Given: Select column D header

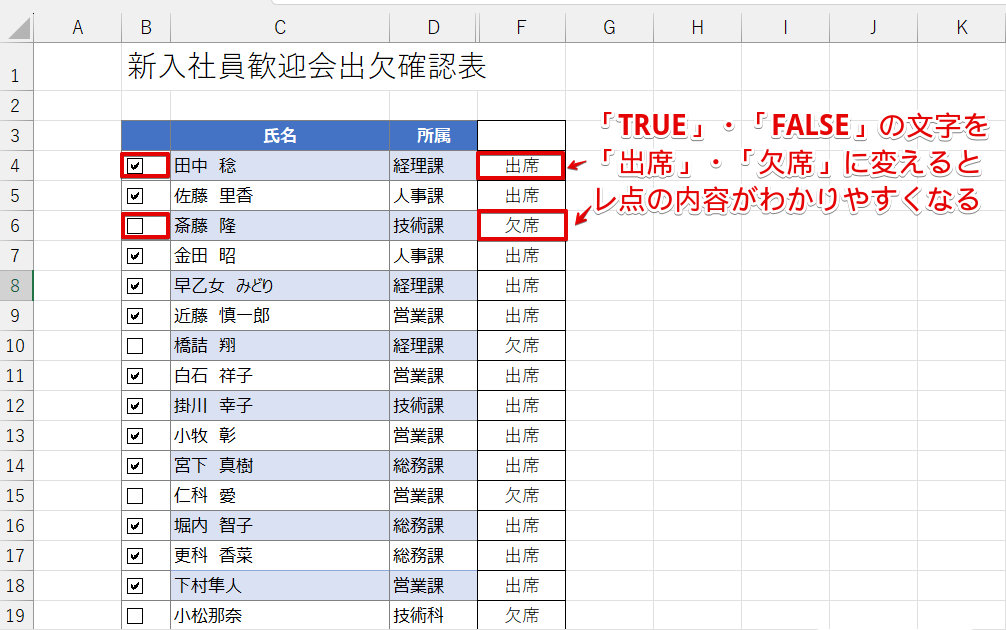Looking at the screenshot, I should [x=434, y=28].
